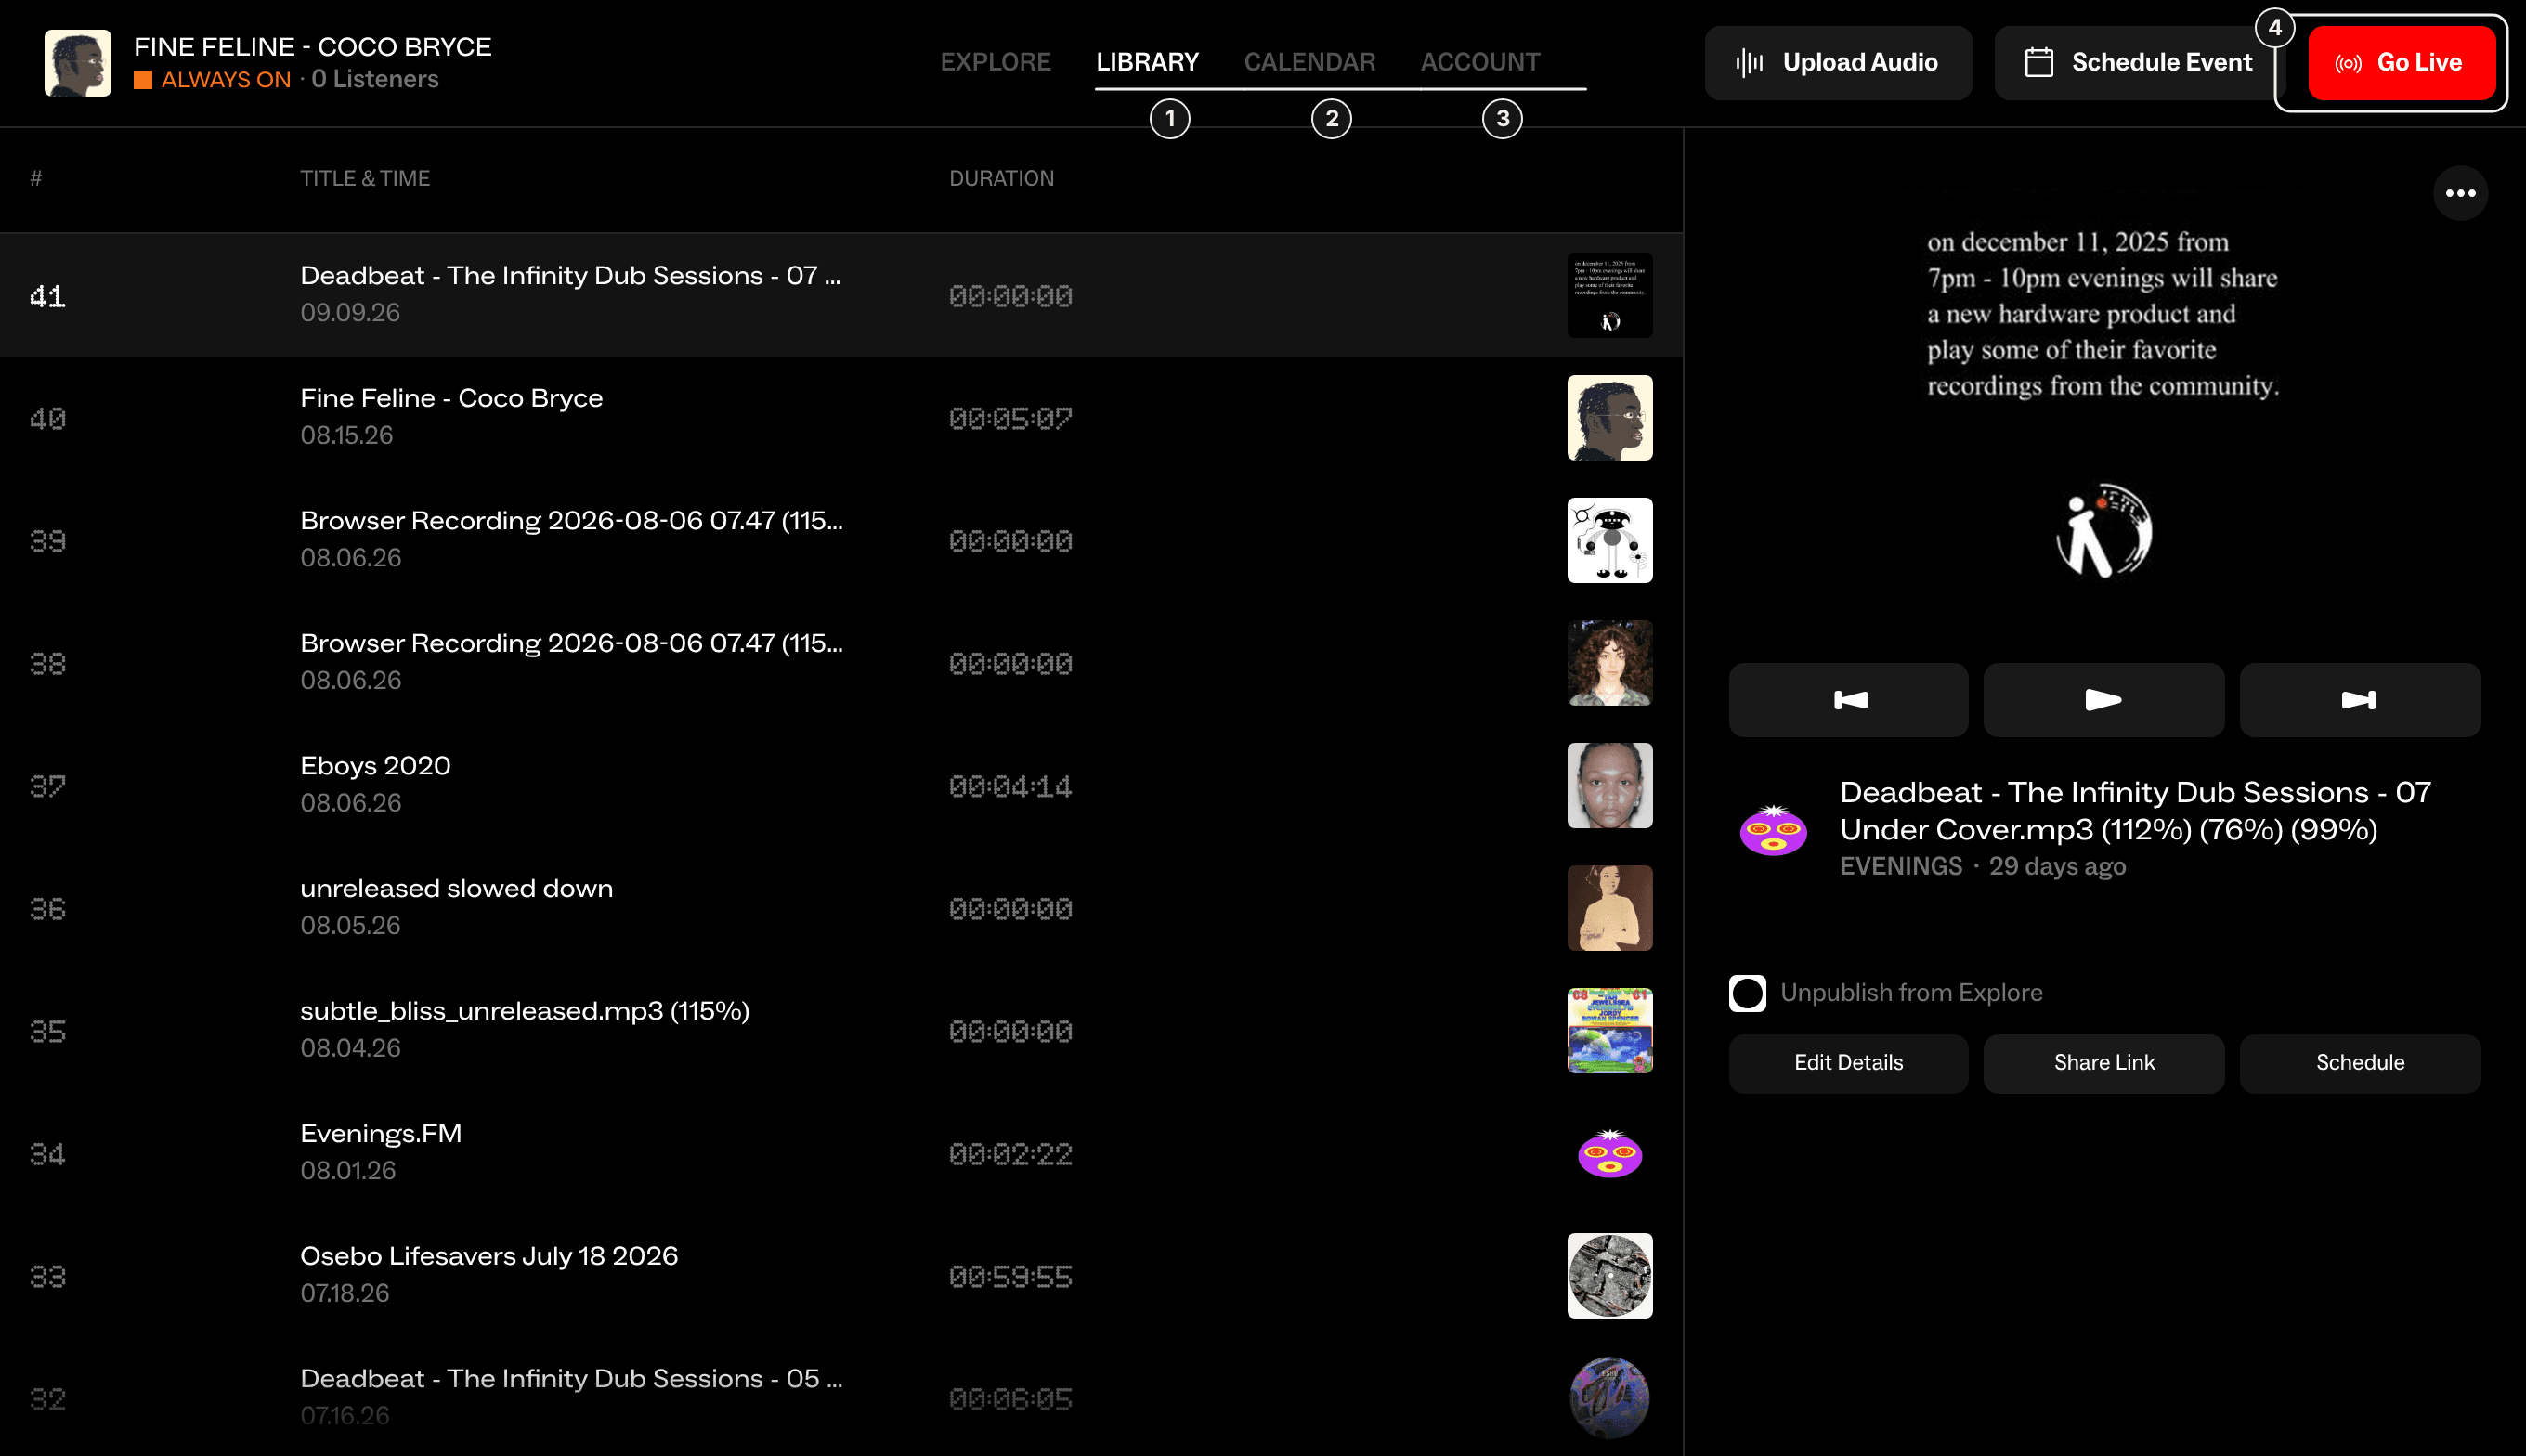Click the Evenings.FM track title
The width and height of the screenshot is (2526, 1456).
pyautogui.click(x=381, y=1134)
